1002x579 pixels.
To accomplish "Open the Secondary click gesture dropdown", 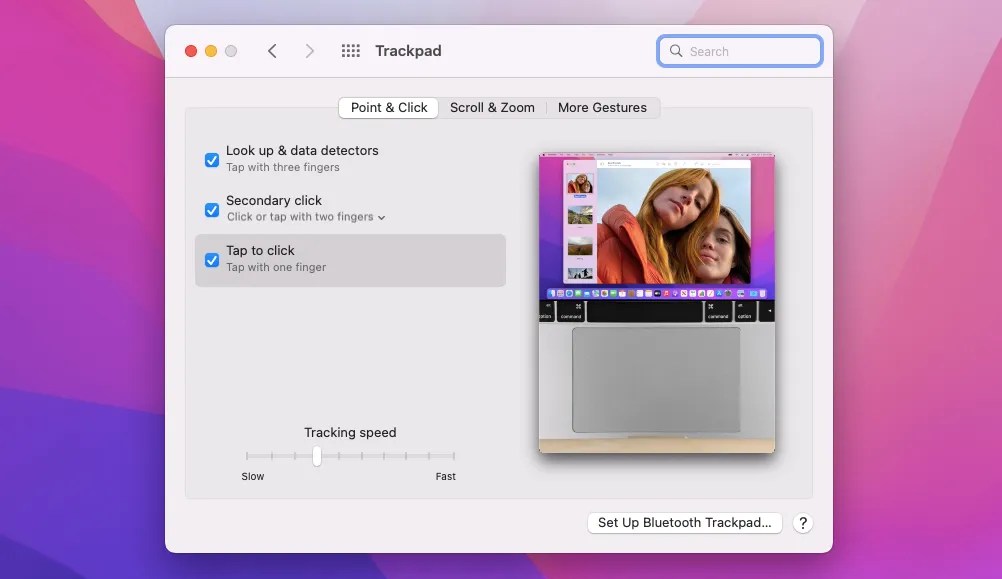I will tap(380, 216).
